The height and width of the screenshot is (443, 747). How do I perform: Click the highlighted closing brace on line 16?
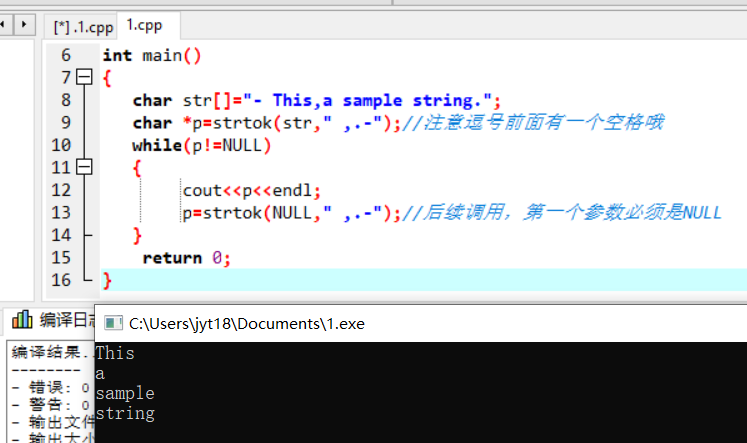[107, 280]
